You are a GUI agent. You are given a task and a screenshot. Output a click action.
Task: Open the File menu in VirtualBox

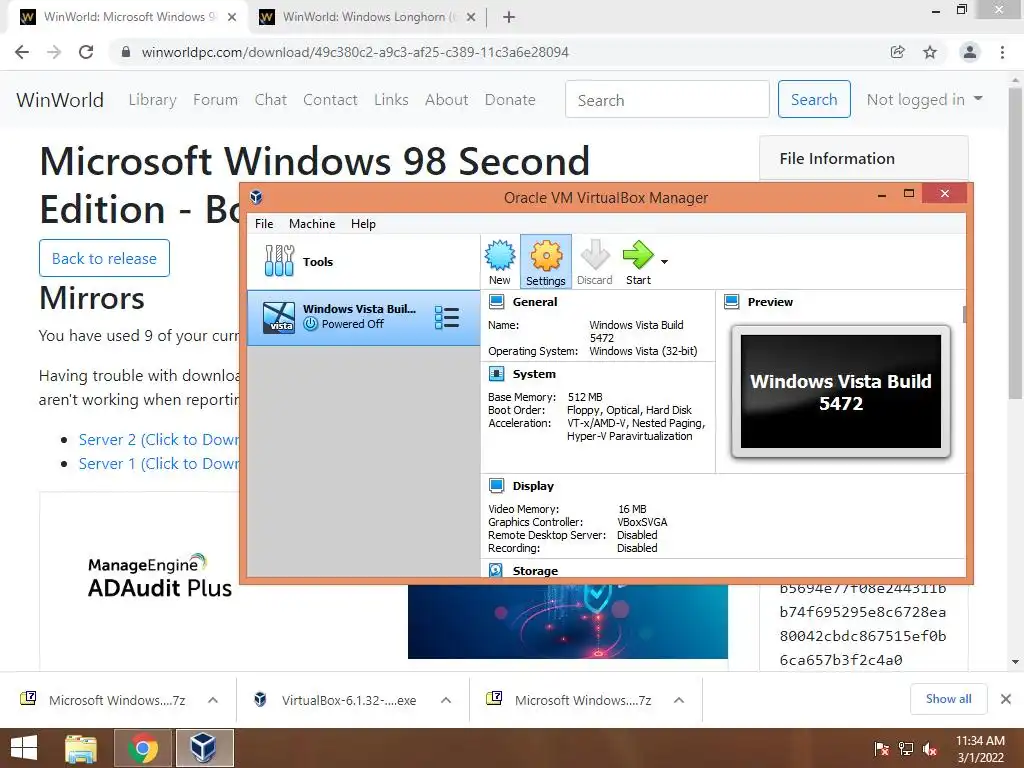[264, 224]
